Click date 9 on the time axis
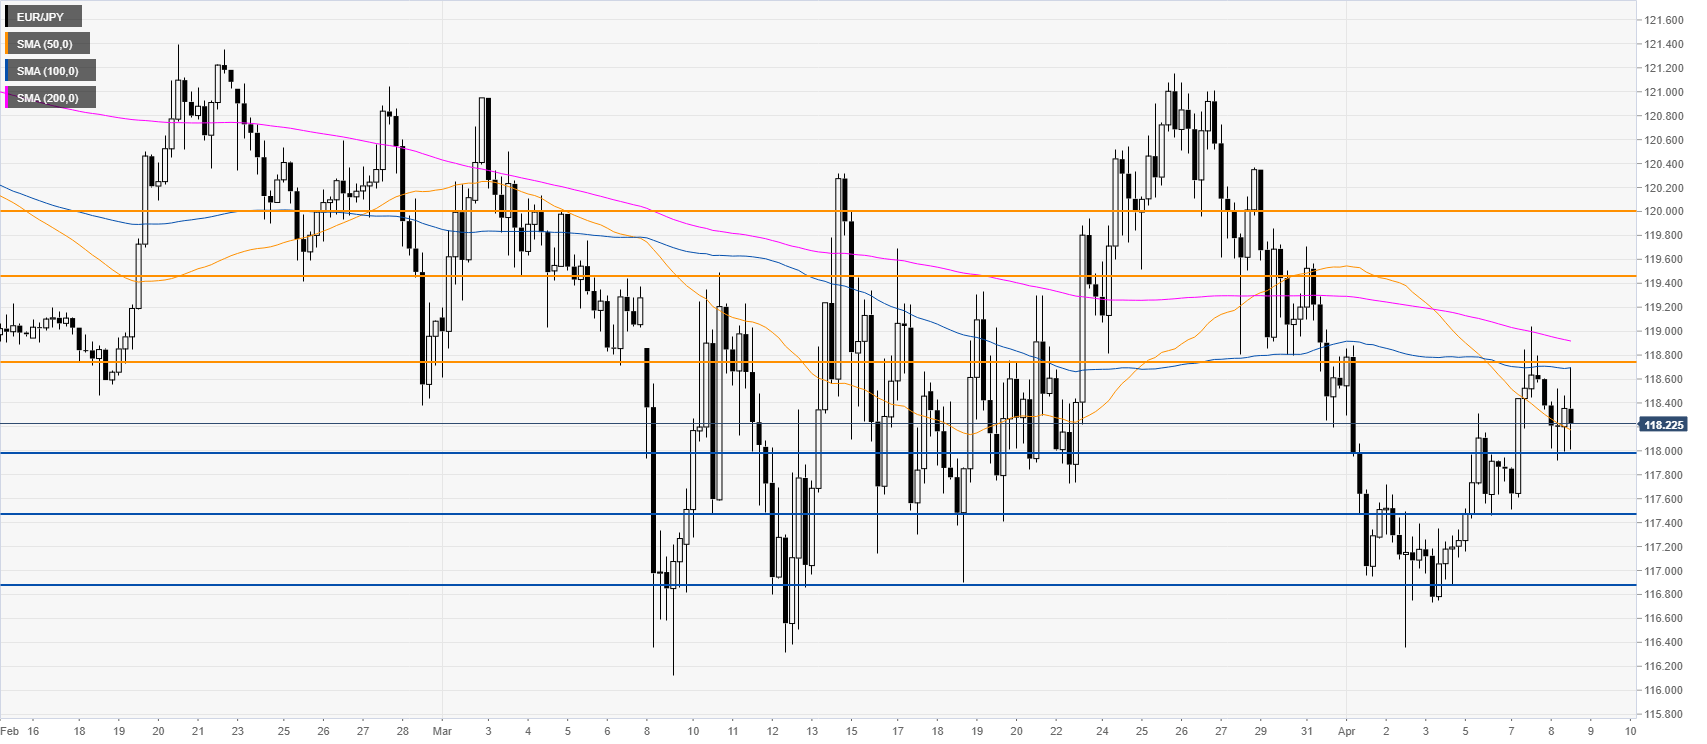Image resolution: width=1707 pixels, height=744 pixels. (1590, 731)
